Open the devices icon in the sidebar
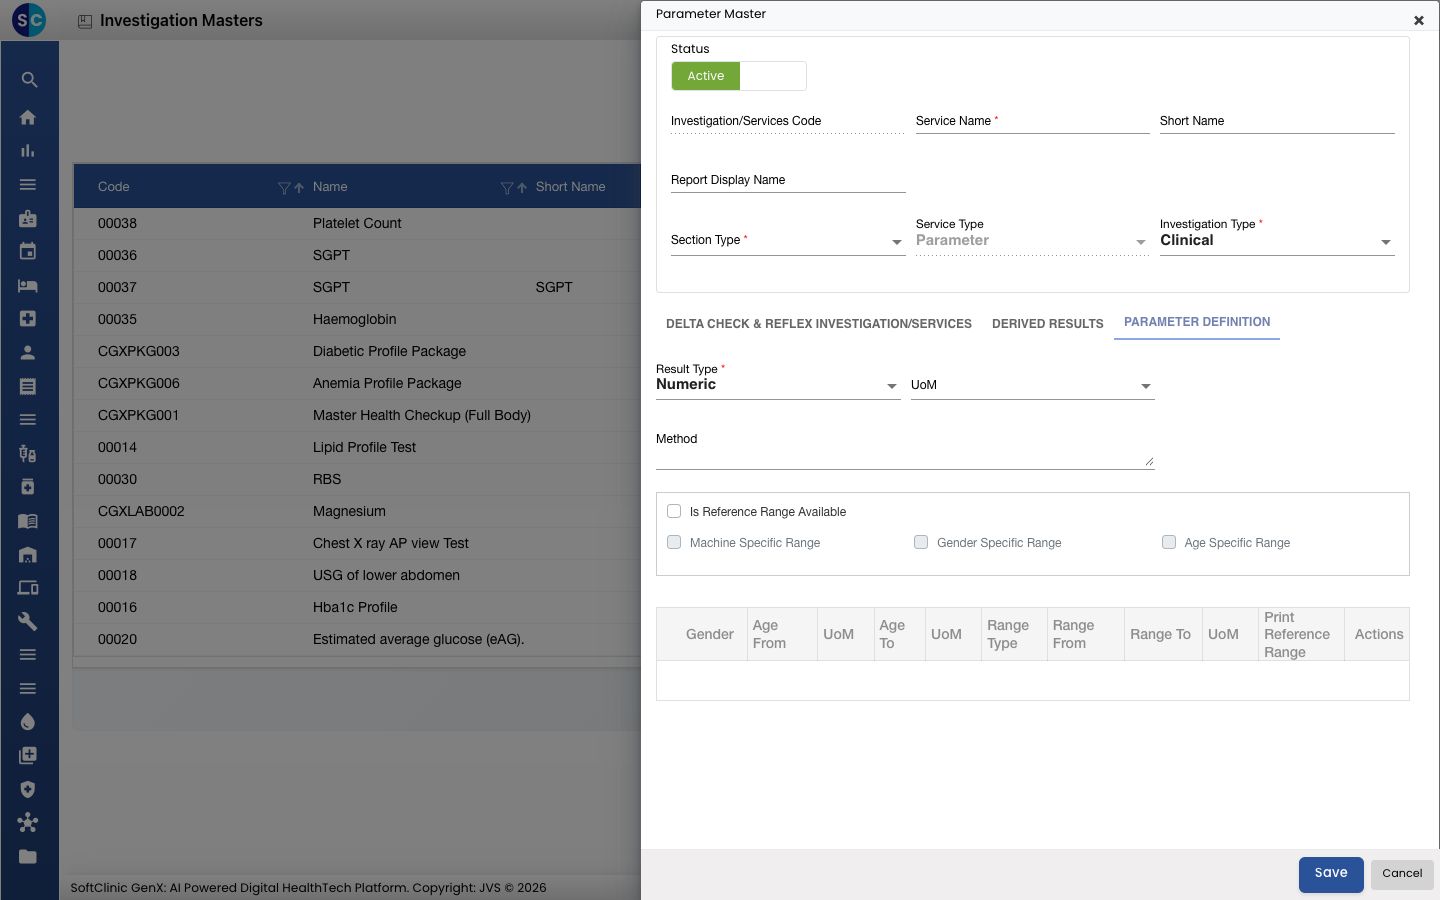Image resolution: width=1440 pixels, height=900 pixels. click(x=28, y=588)
